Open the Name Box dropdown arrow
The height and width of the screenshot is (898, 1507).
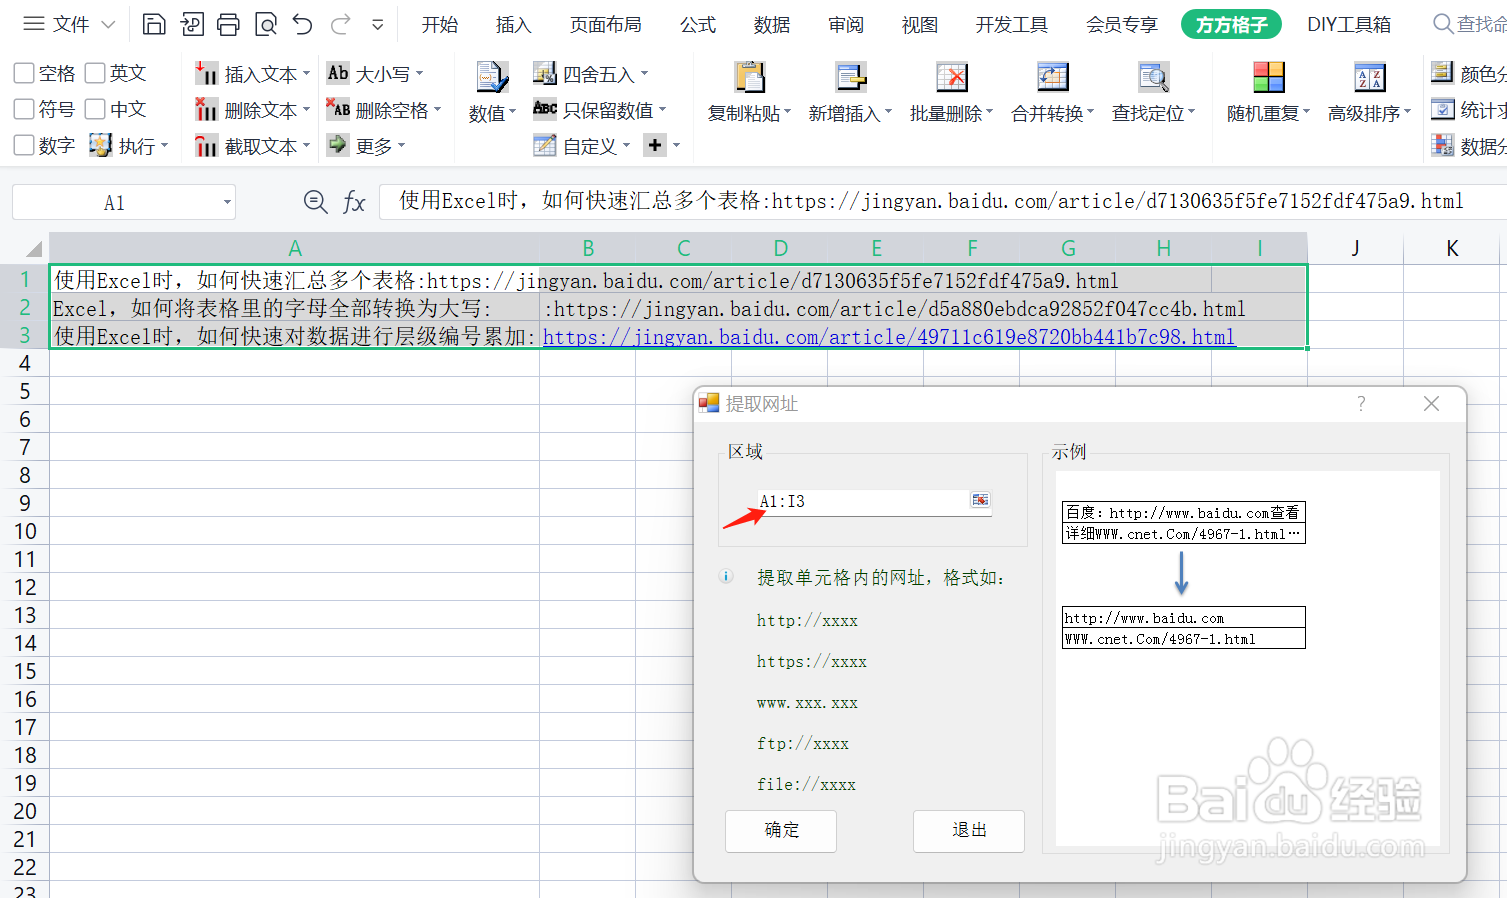[227, 202]
